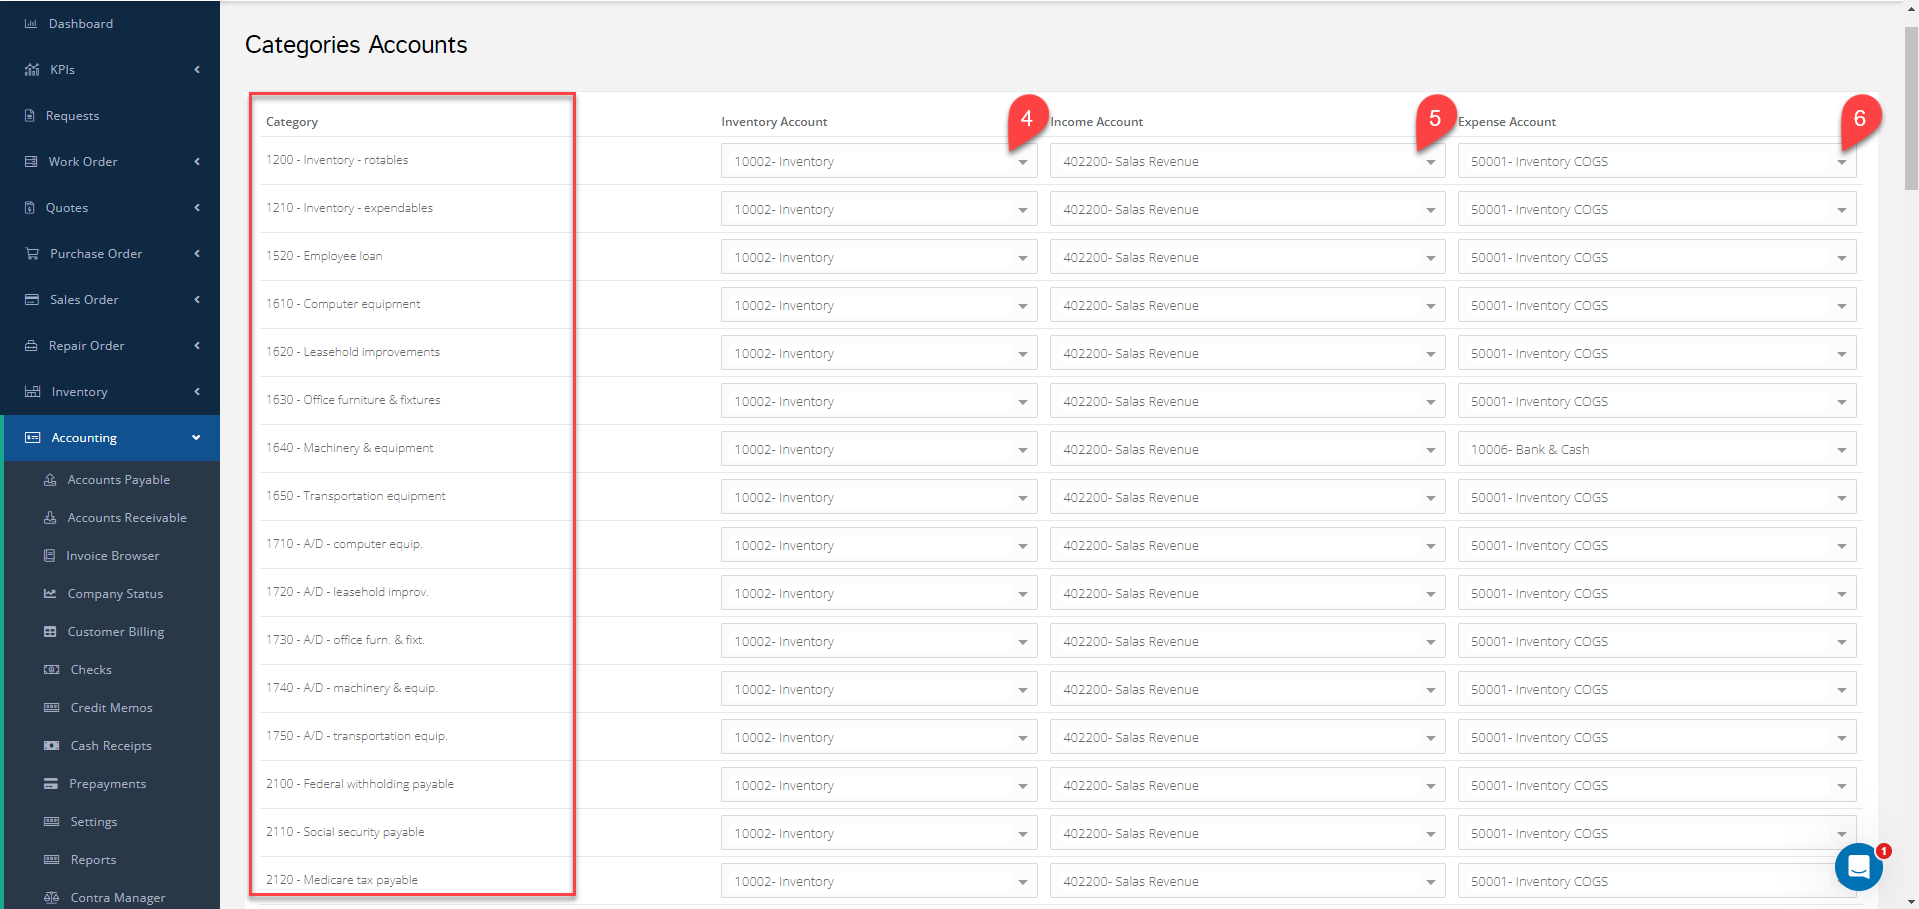Screen dimensions: 1919x909
Task: Click the Repair Order icon
Action: pyautogui.click(x=31, y=345)
